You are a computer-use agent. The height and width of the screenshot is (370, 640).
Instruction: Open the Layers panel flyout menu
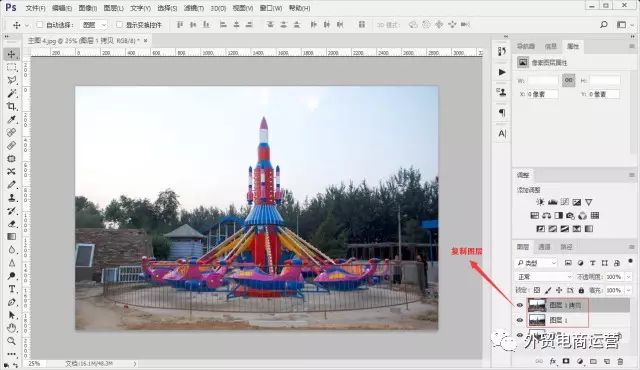pyautogui.click(x=631, y=247)
